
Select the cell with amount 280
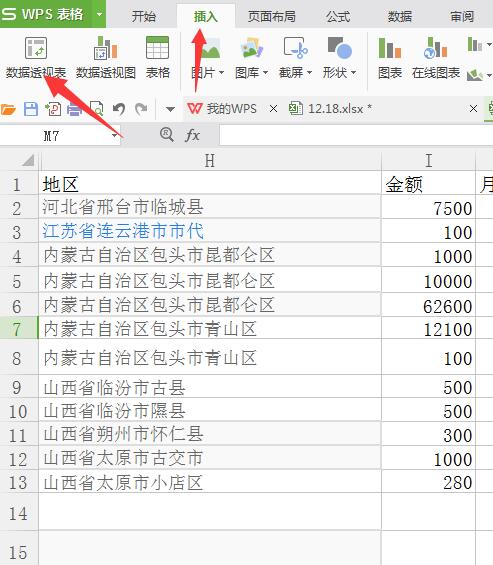click(428, 482)
